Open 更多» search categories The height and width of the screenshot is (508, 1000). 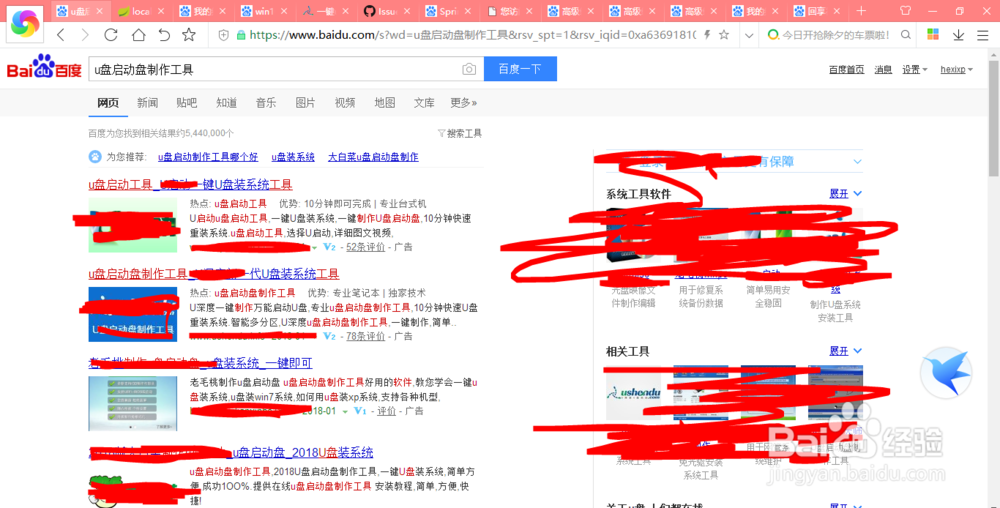(464, 103)
